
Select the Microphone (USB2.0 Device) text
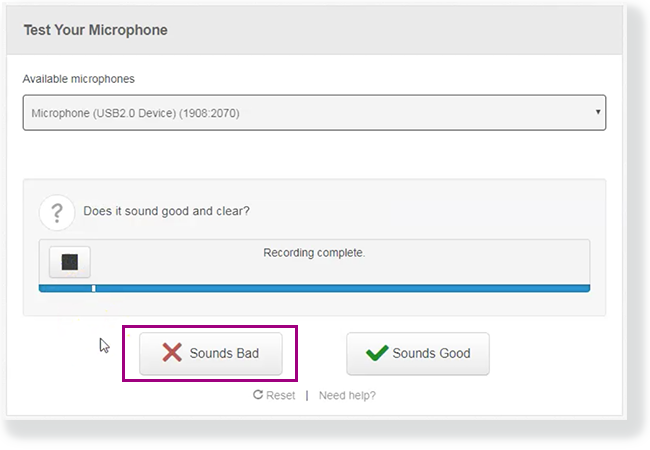[x=135, y=113]
